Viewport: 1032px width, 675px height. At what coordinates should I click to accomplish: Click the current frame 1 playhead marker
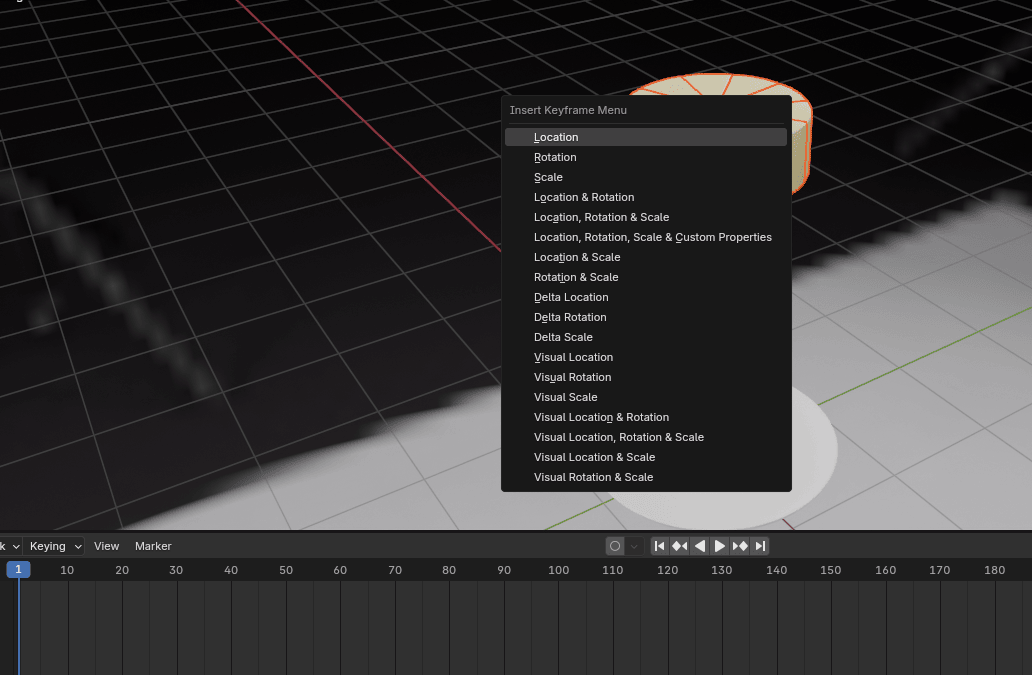[x=18, y=570]
